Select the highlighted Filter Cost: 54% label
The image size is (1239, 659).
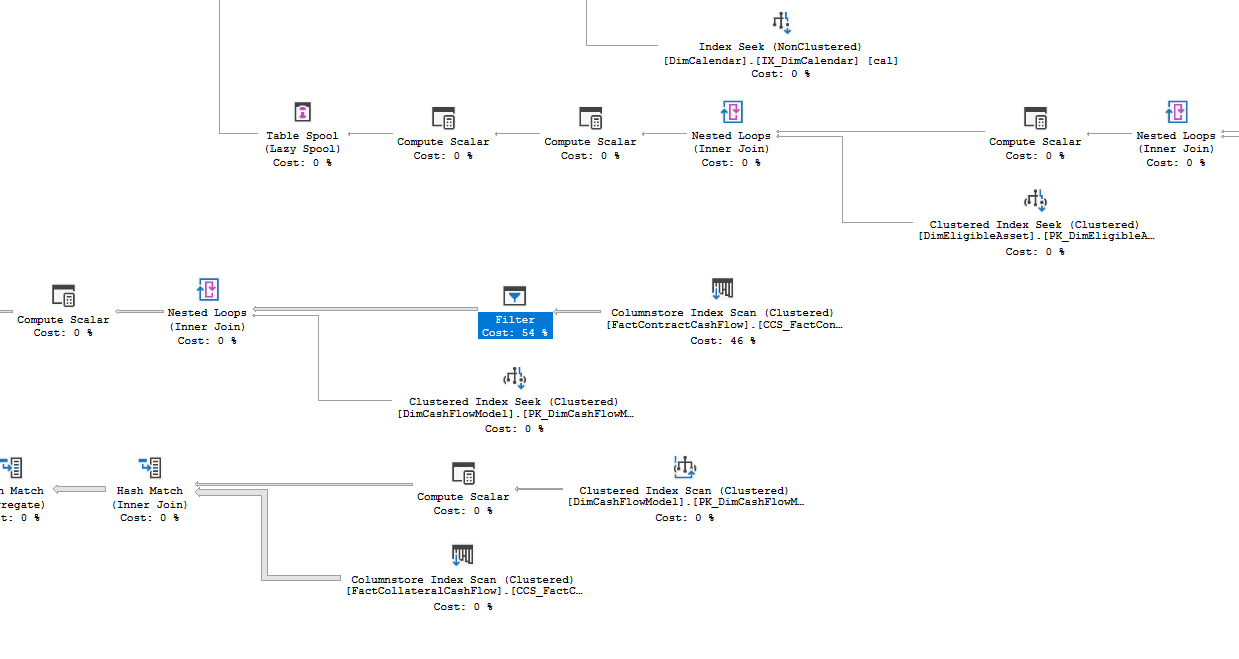514,325
